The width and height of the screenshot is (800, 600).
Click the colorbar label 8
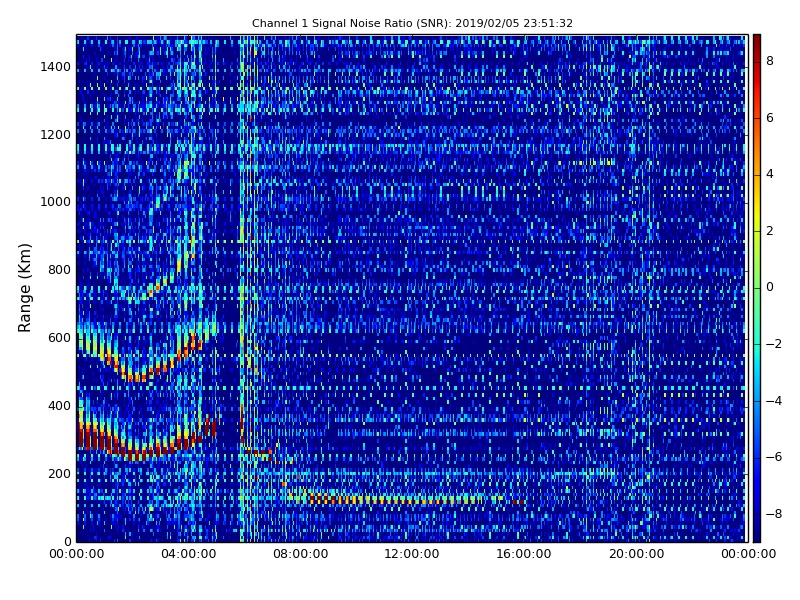pyautogui.click(x=770, y=61)
